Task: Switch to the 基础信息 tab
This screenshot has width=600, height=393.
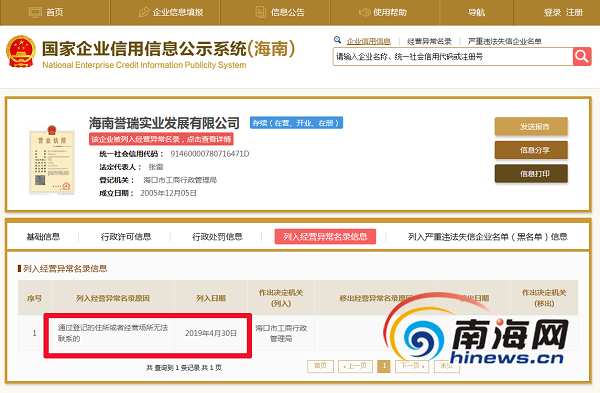Action: pyautogui.click(x=43, y=237)
